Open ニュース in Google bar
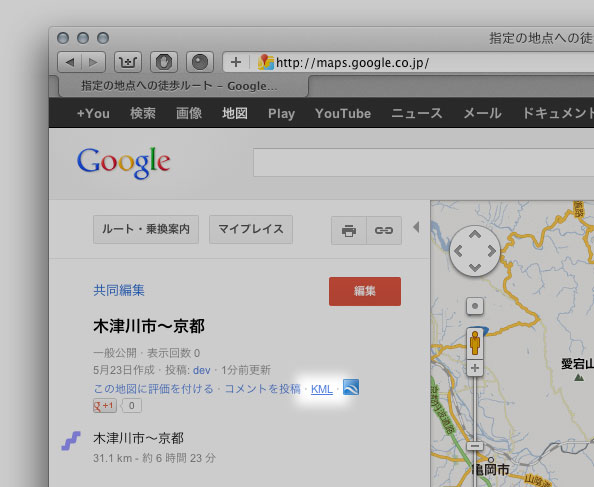This screenshot has width=594, height=487. click(417, 113)
